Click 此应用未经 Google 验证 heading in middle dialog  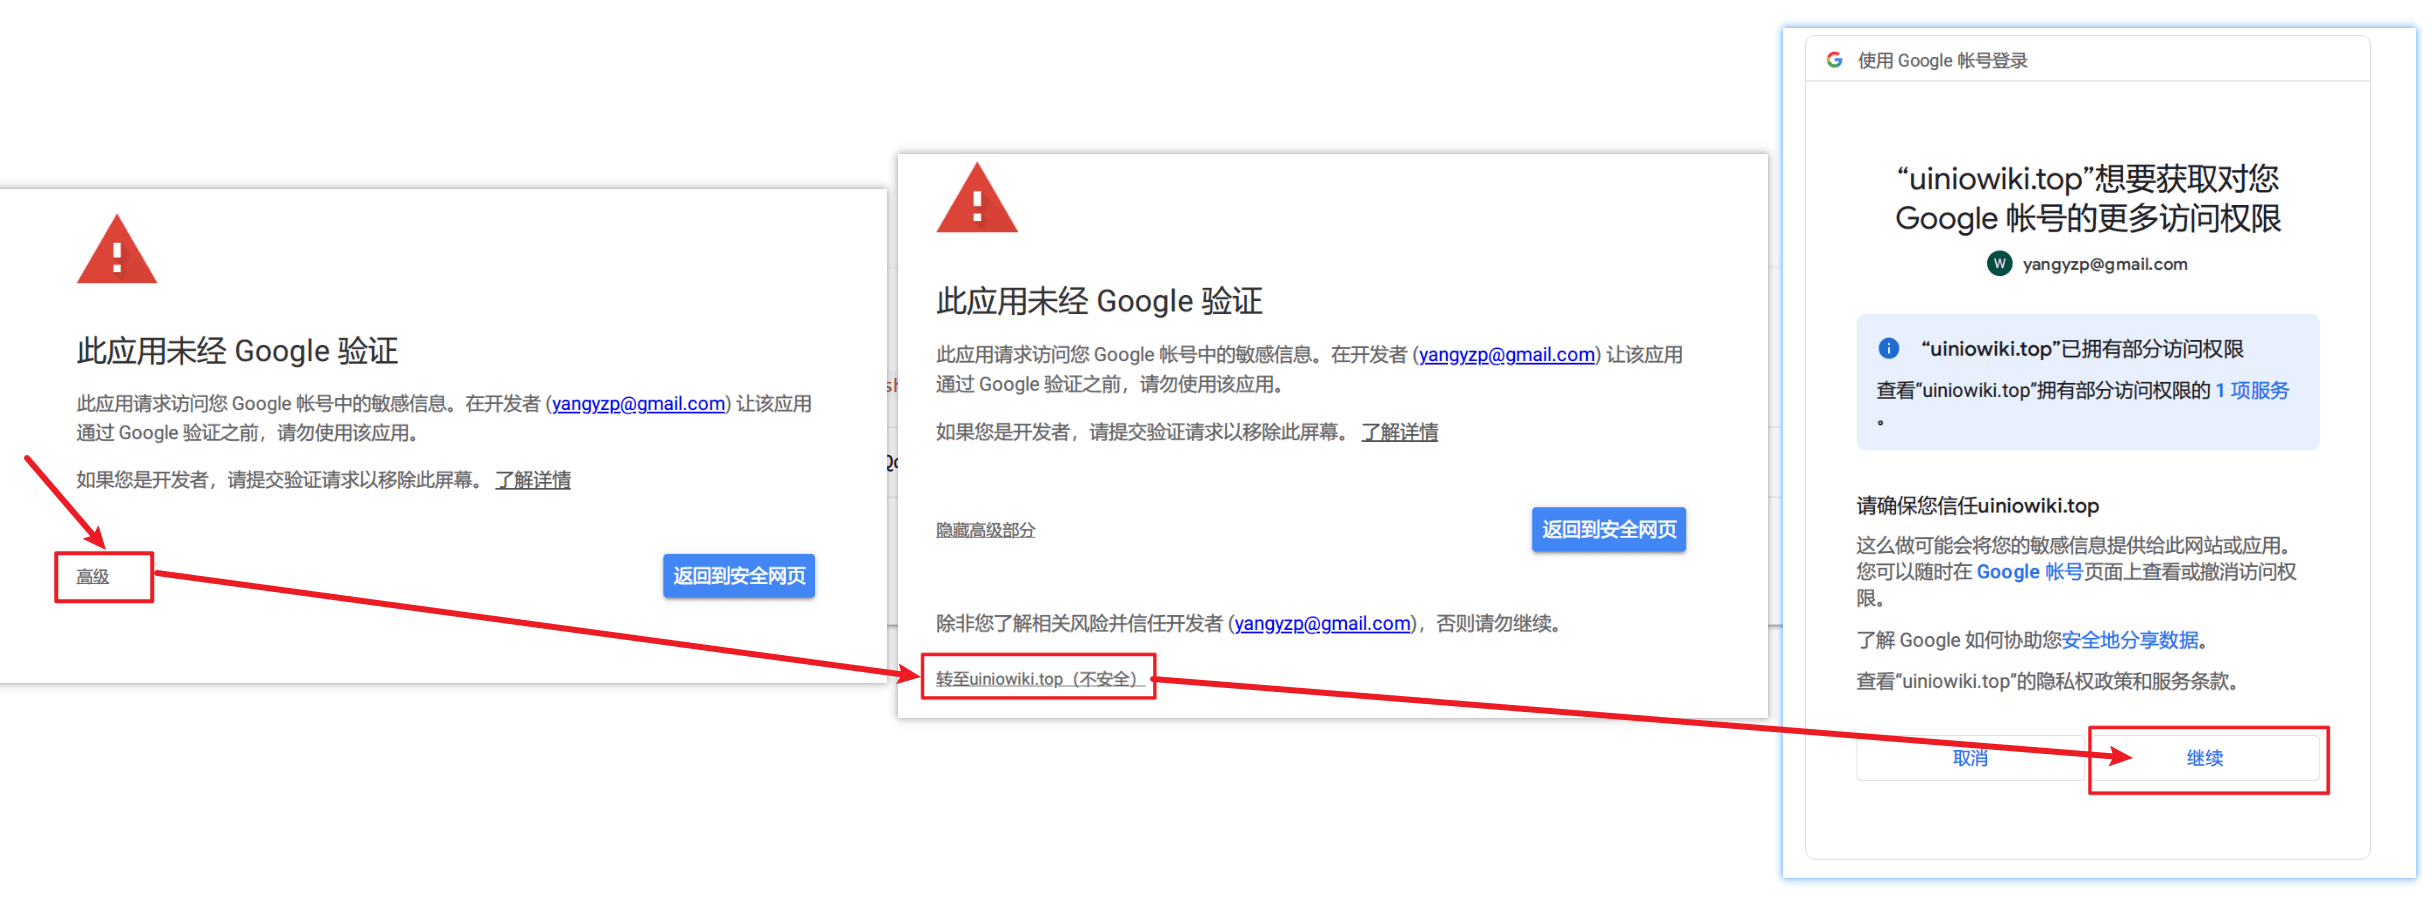coord(1099,301)
